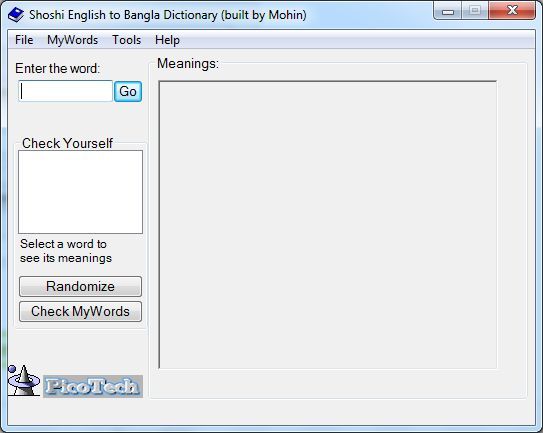Click the "Meanings:" group heading
Image resolution: width=543 pixels, height=433 pixels.
[188, 64]
